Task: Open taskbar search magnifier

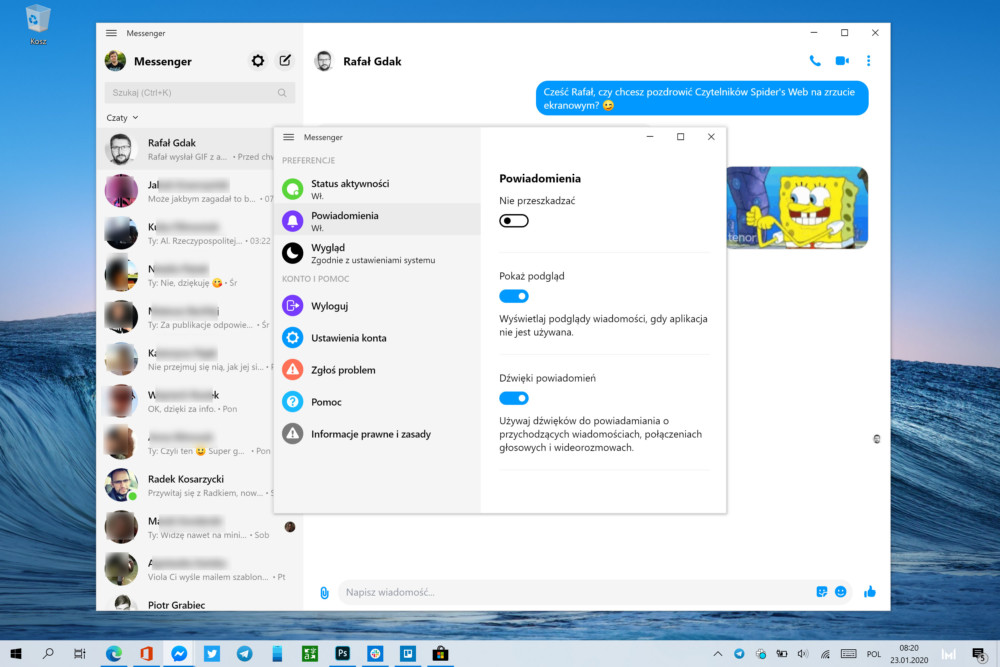Action: [x=48, y=653]
